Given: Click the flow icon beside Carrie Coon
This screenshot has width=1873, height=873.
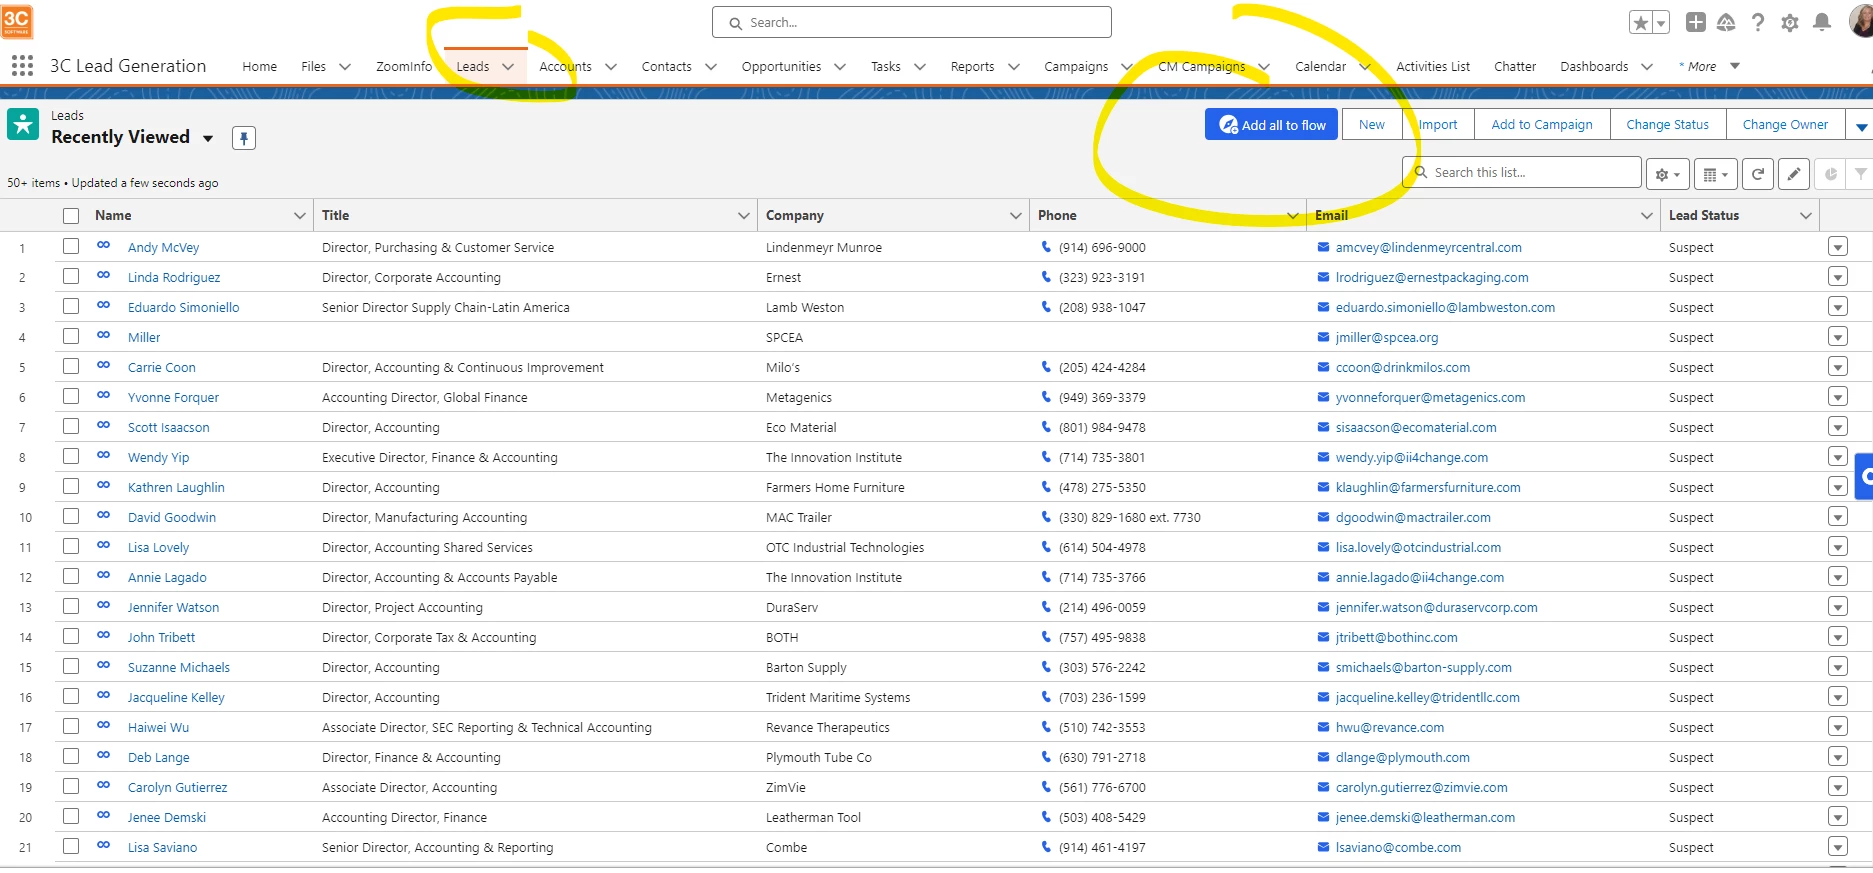Looking at the screenshot, I should point(103,365).
